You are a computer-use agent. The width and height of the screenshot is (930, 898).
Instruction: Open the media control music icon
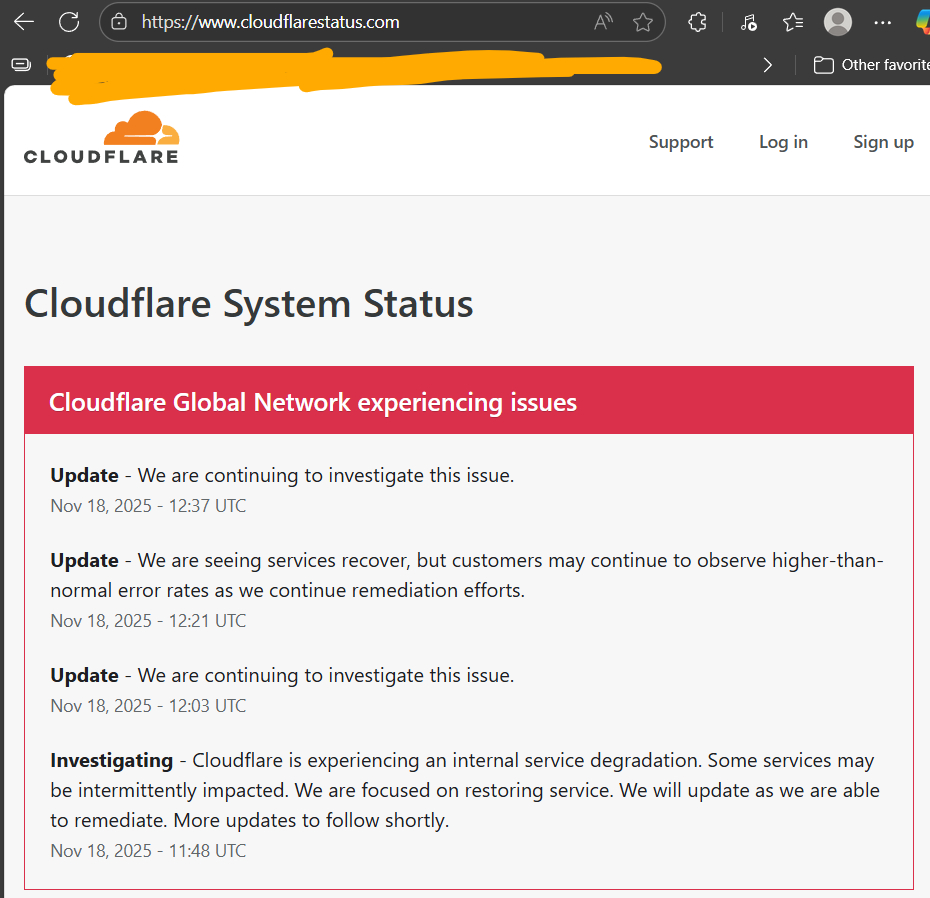click(x=748, y=22)
